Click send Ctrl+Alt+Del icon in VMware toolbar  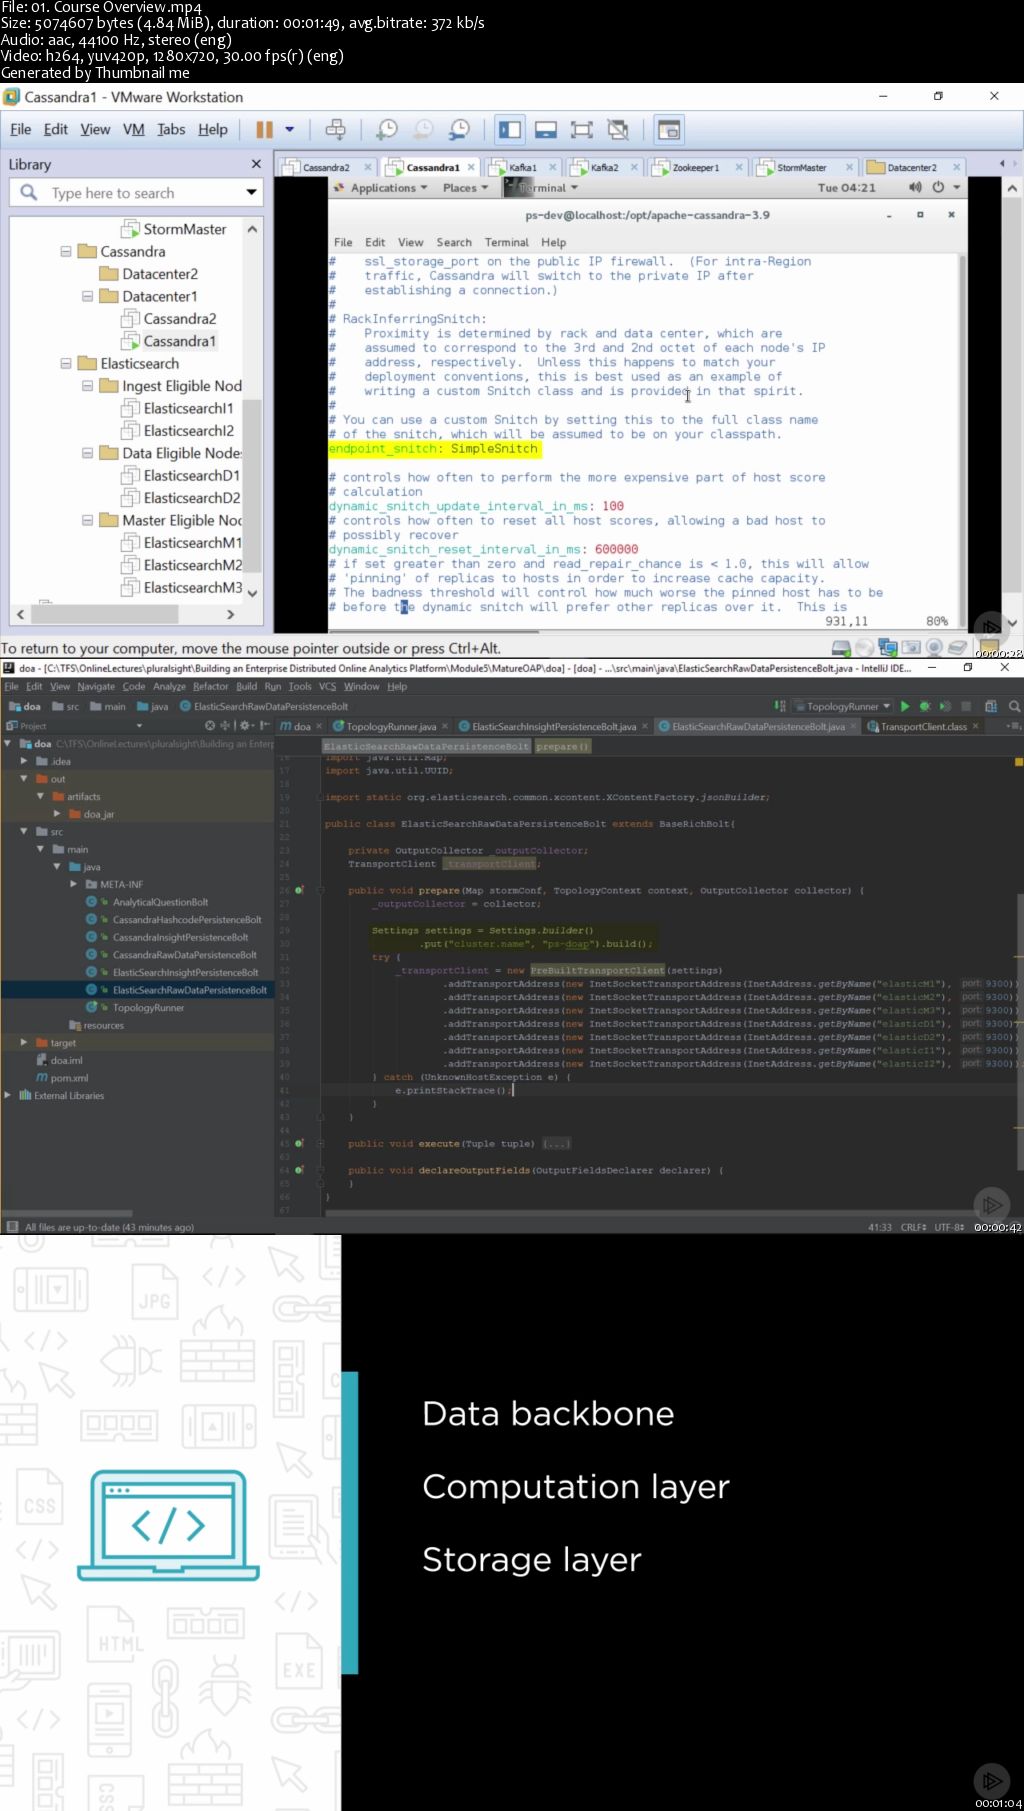pos(336,129)
